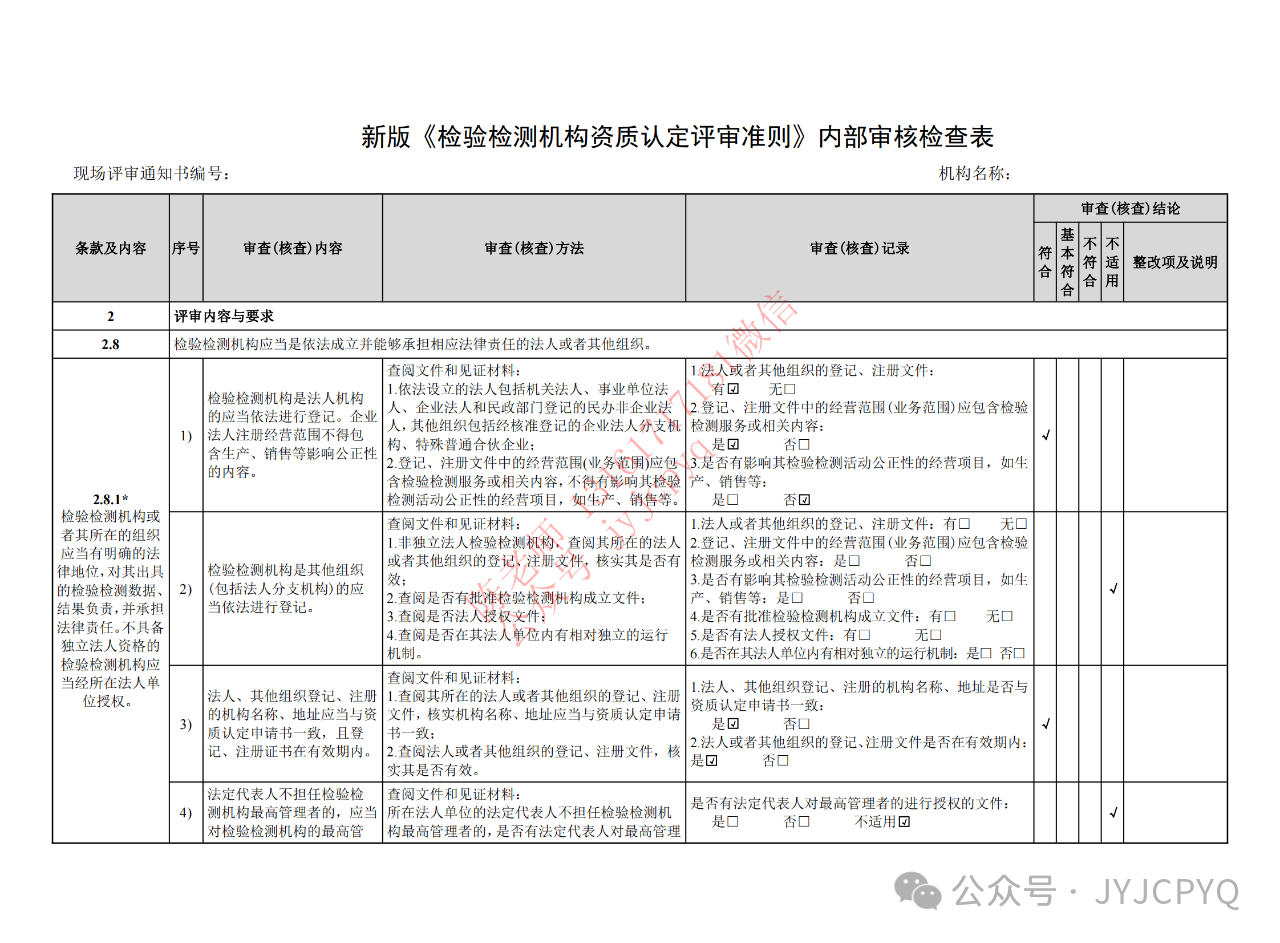
Task: Tick 是 box in row 4) 授权的文件 record
Action: click(733, 822)
